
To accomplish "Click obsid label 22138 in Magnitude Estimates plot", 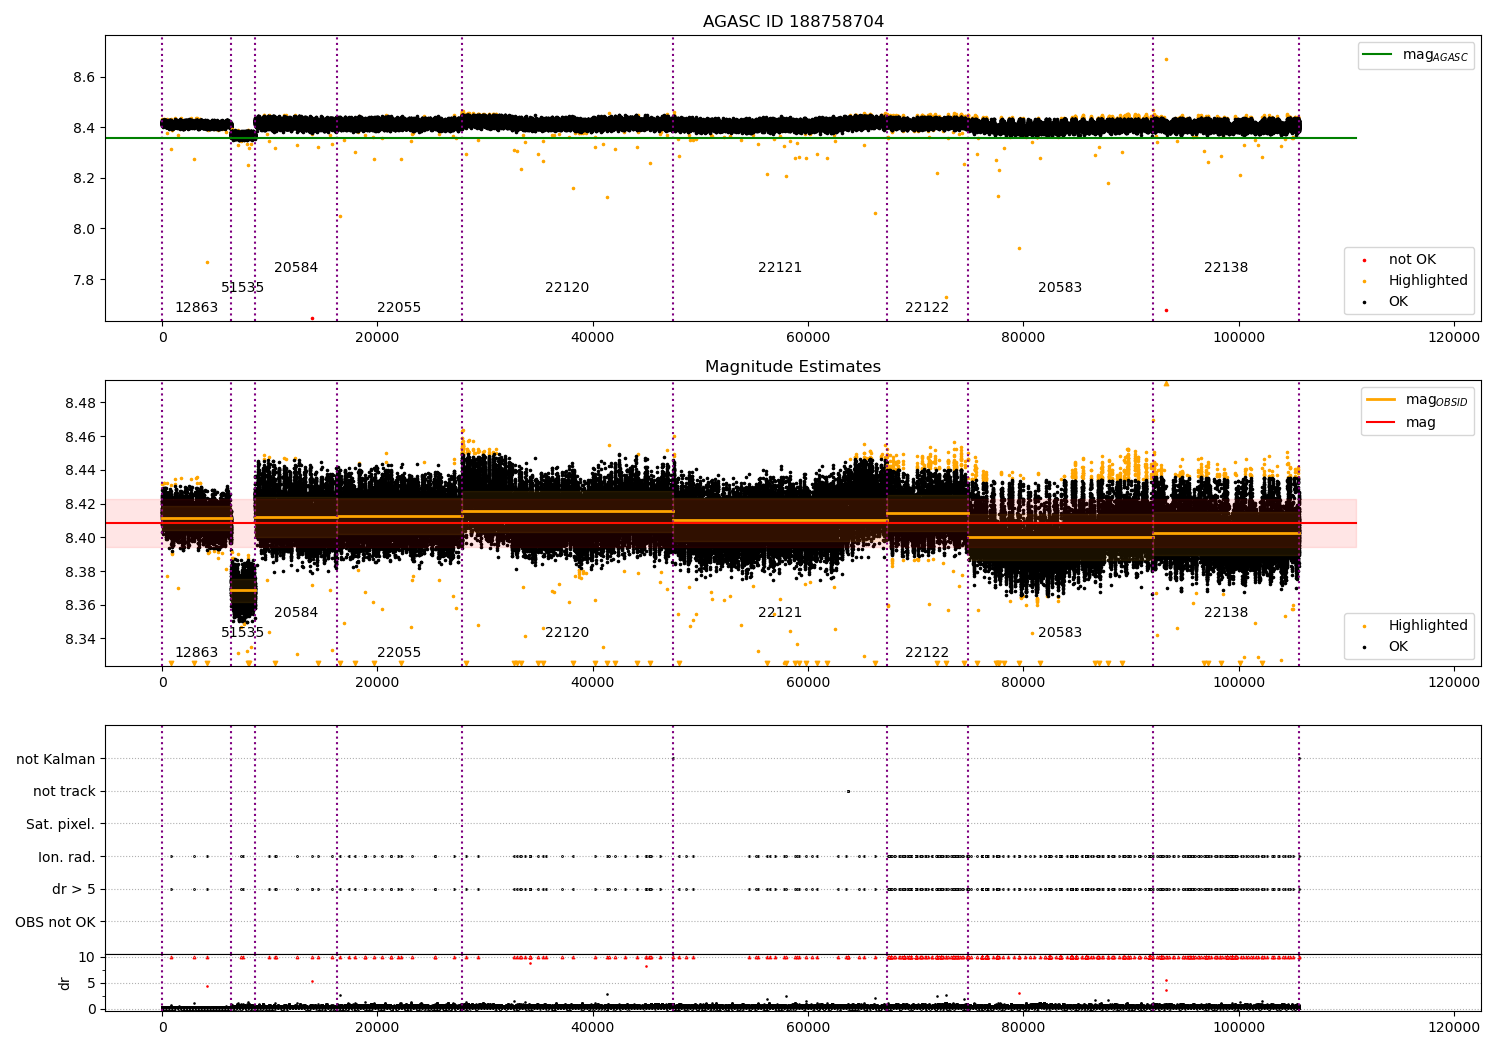I will pyautogui.click(x=1226, y=613).
